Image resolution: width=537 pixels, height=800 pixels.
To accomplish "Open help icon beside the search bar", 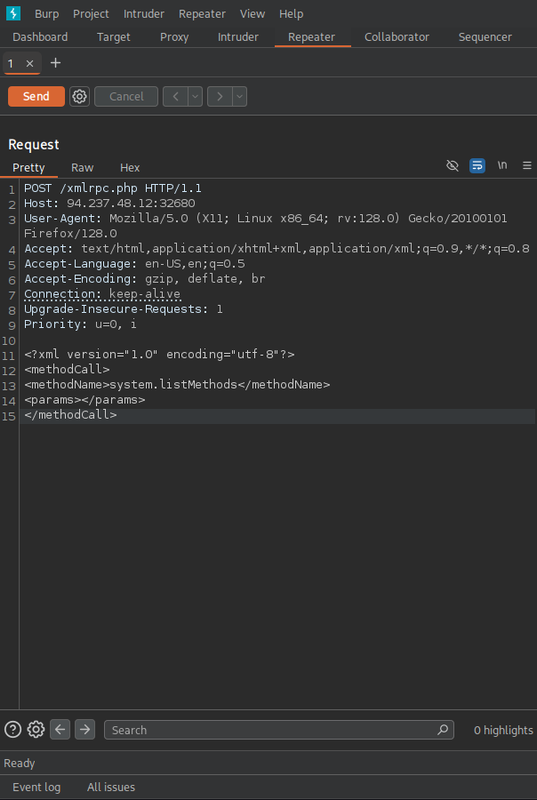I will [13, 730].
